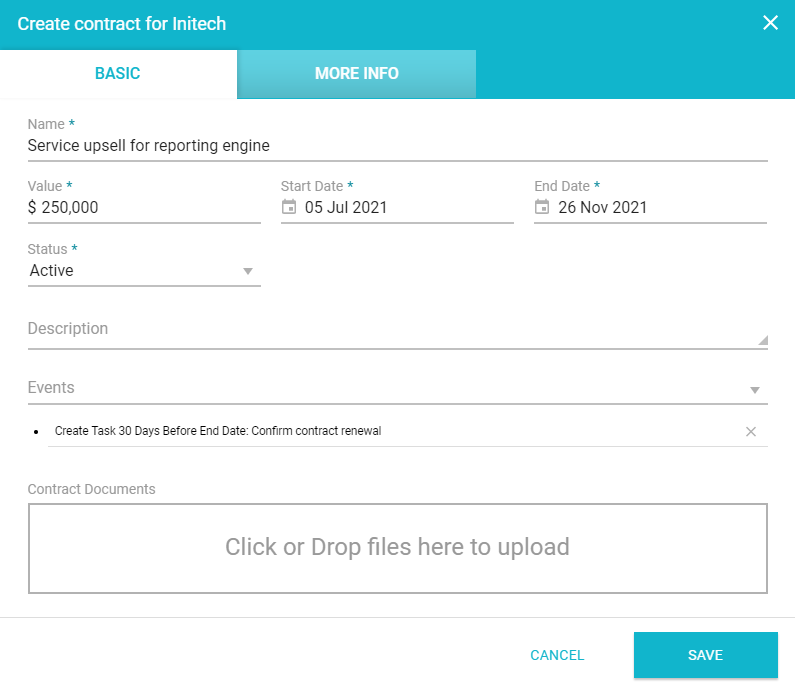Select the 26 Nov 2021 end date text
Viewport: 795px width, 685px height.
pyautogui.click(x=603, y=208)
